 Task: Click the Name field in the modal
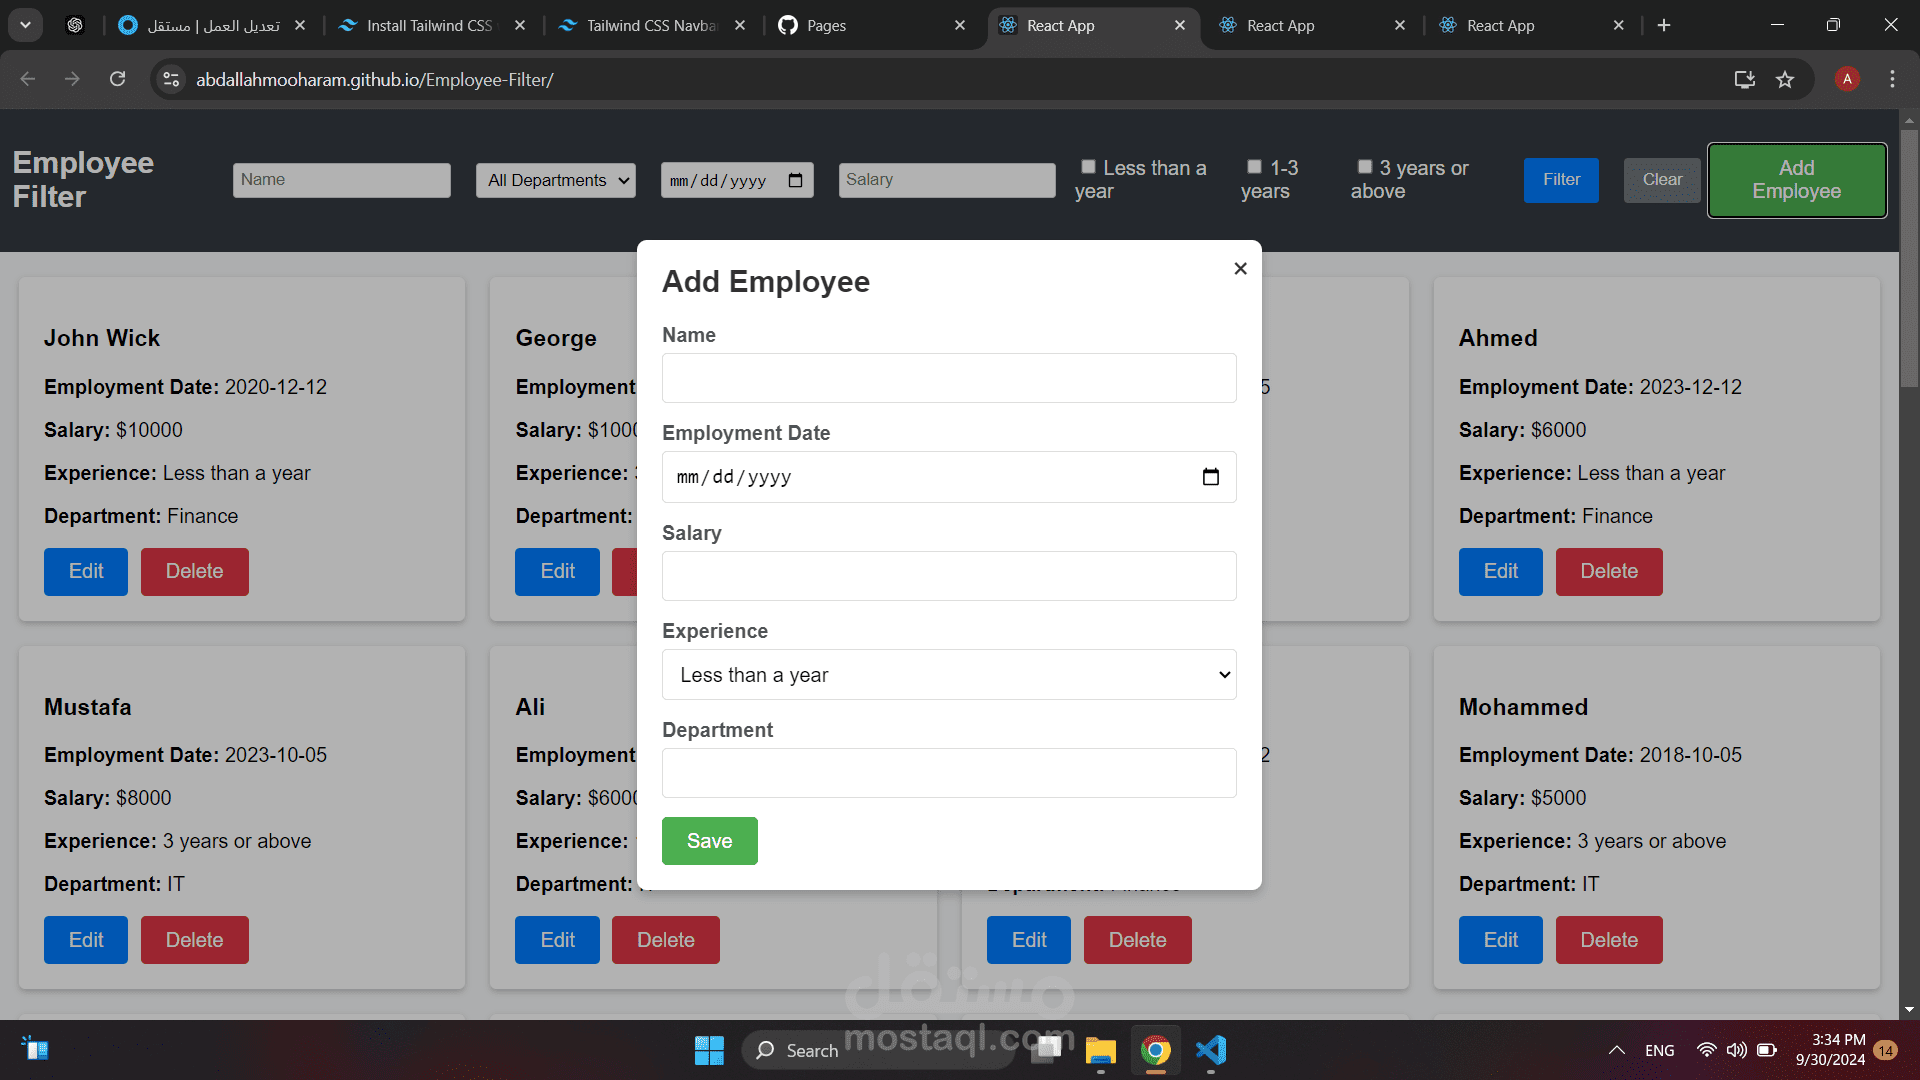[x=949, y=378]
